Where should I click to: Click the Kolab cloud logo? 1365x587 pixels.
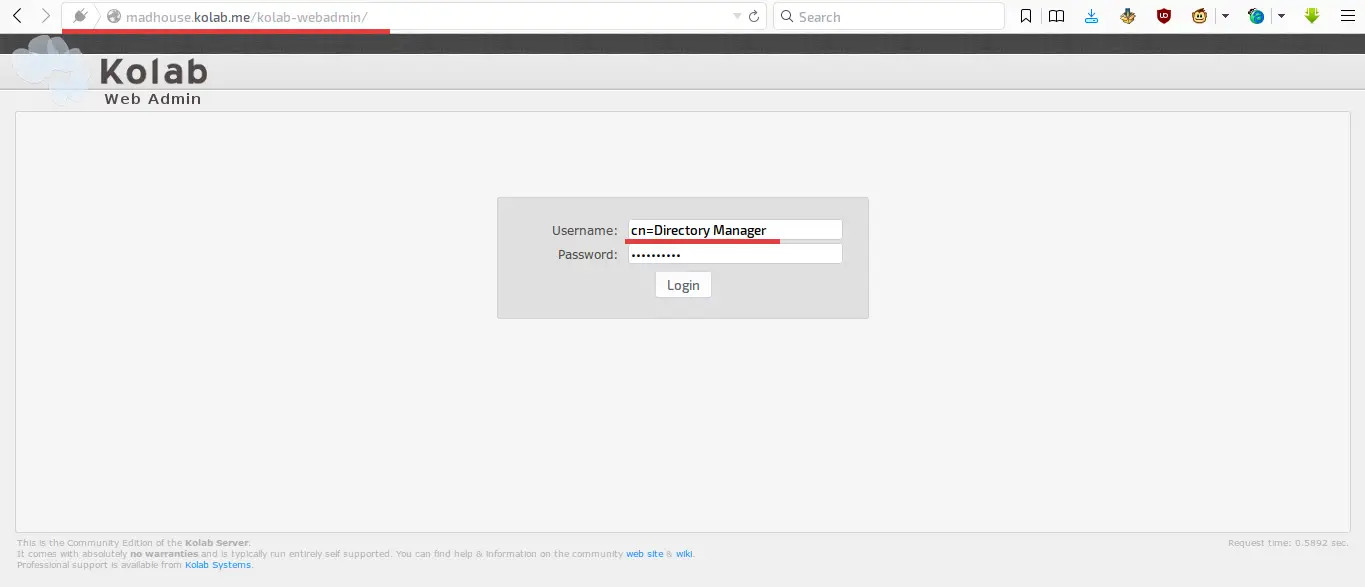click(52, 70)
